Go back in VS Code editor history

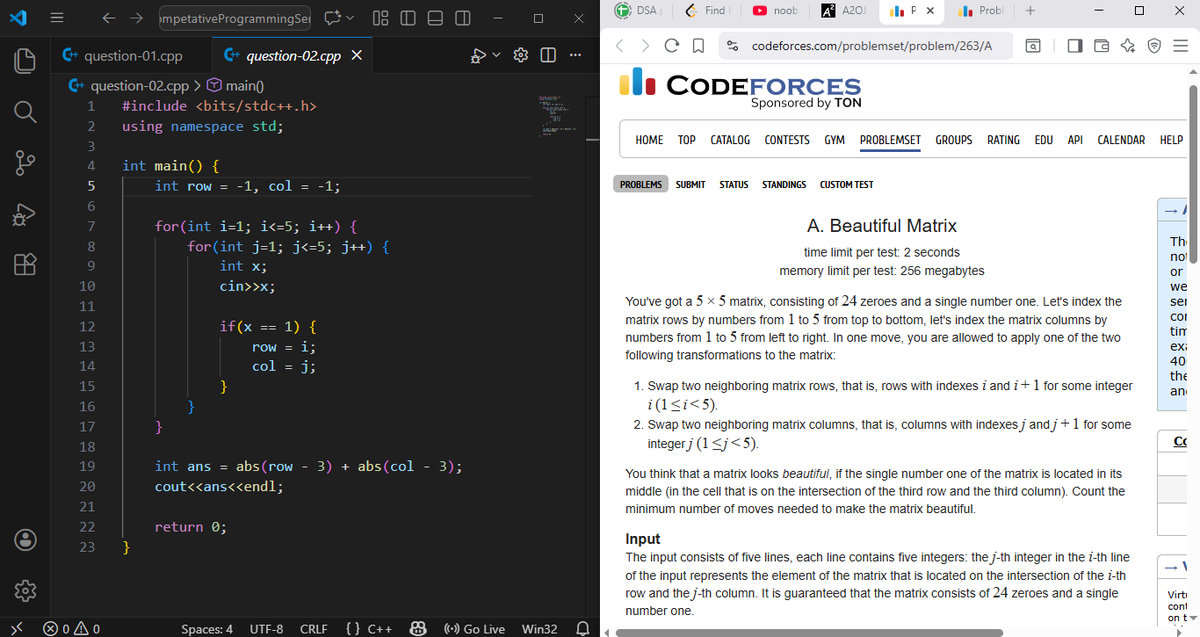pyautogui.click(x=107, y=19)
